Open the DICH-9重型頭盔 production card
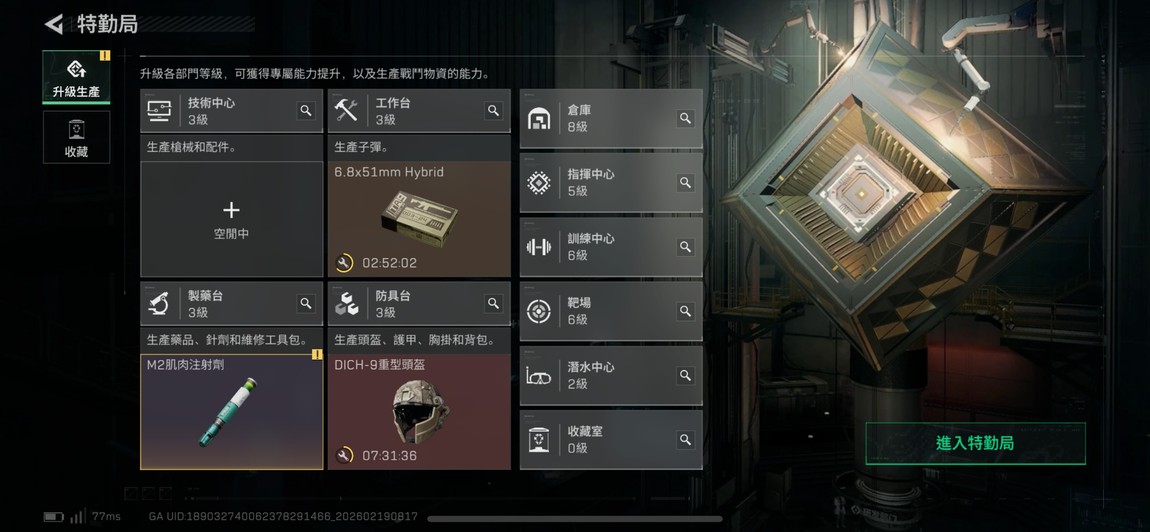Viewport: 1150px width, 532px height. 420,412
